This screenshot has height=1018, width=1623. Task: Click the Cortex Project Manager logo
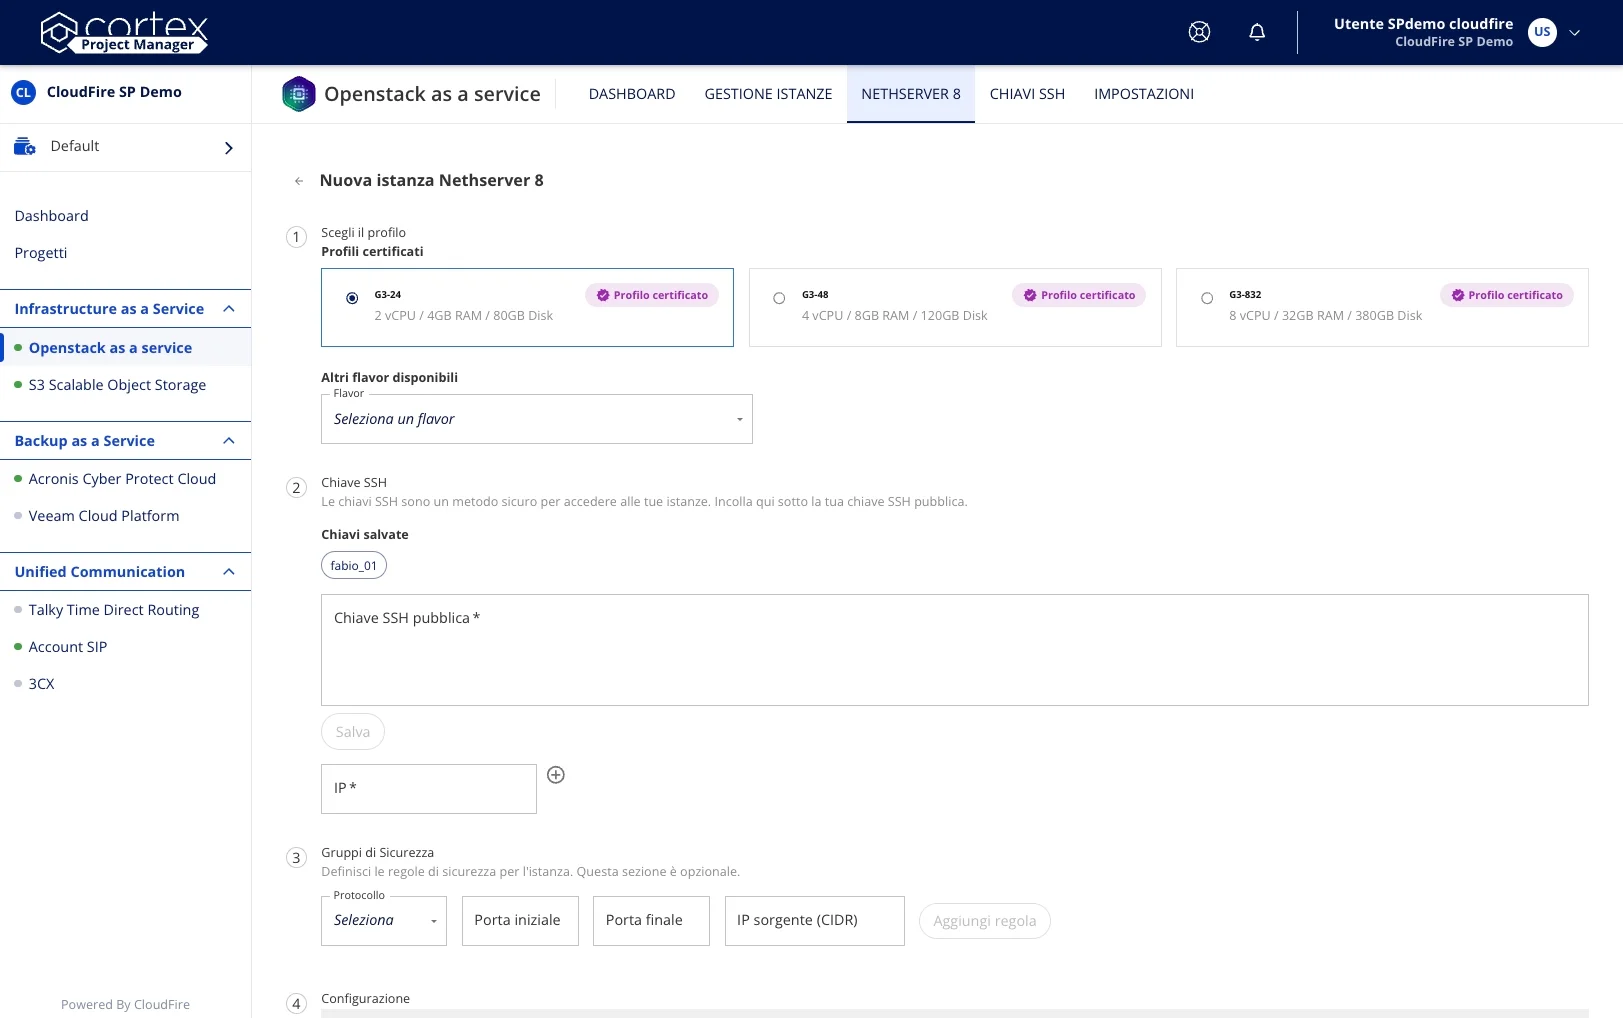124,32
